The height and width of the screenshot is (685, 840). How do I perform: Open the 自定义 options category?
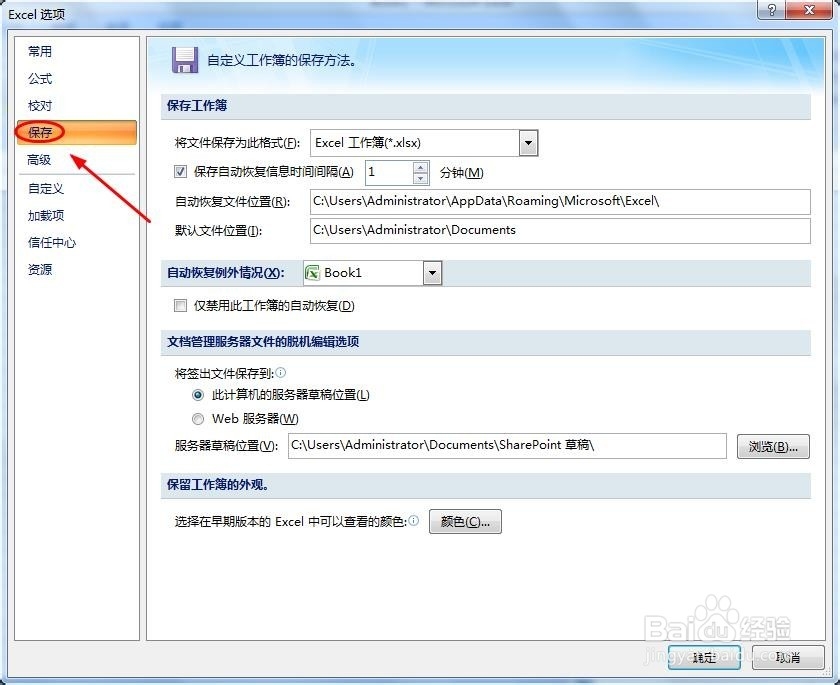pos(46,189)
